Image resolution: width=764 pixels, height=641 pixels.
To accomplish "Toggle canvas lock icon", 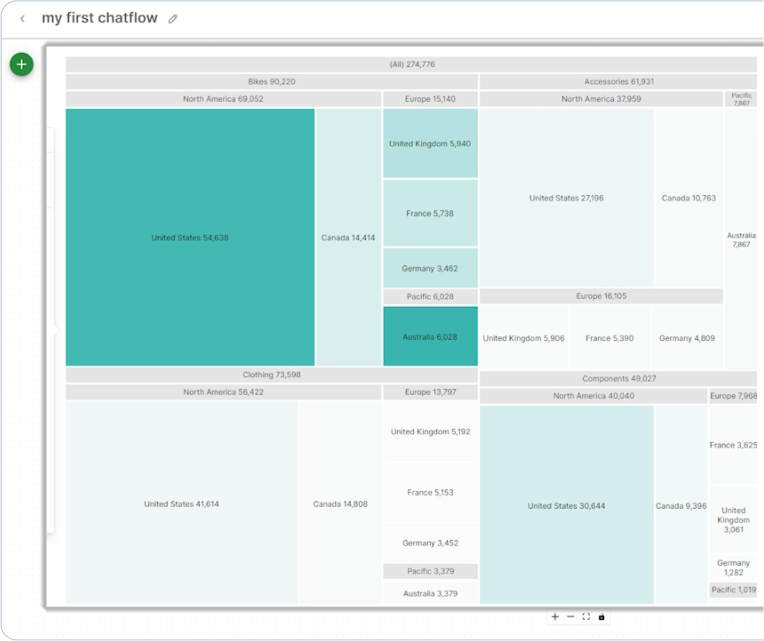I will (602, 617).
